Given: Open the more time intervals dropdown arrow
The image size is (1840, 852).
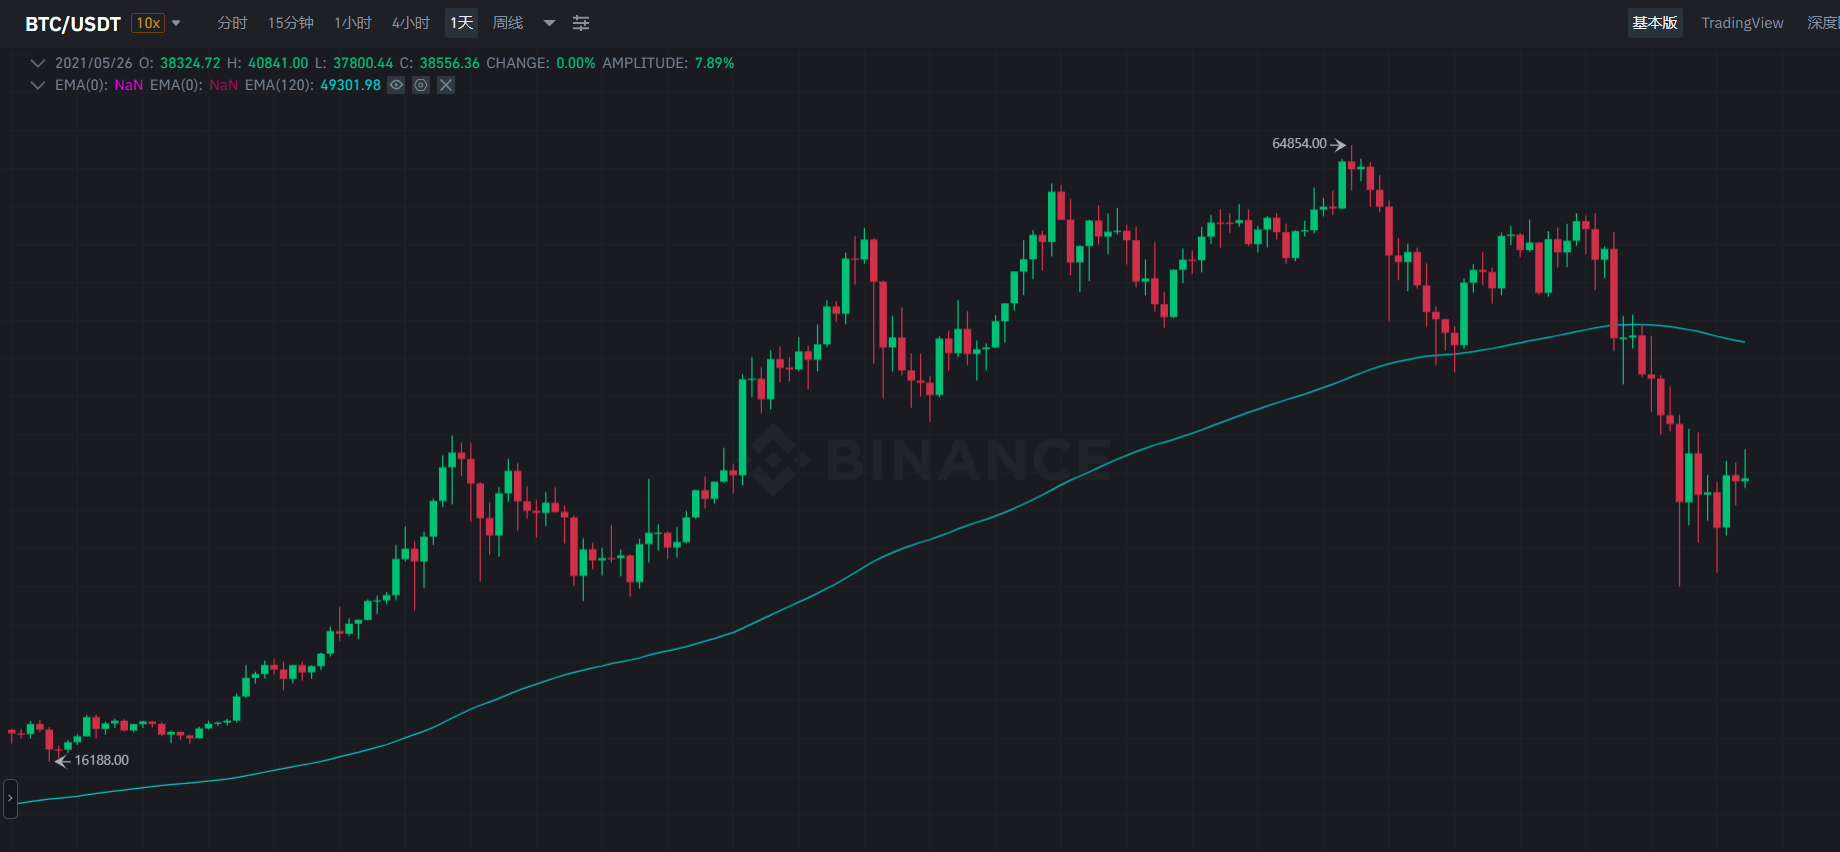Looking at the screenshot, I should (x=549, y=23).
